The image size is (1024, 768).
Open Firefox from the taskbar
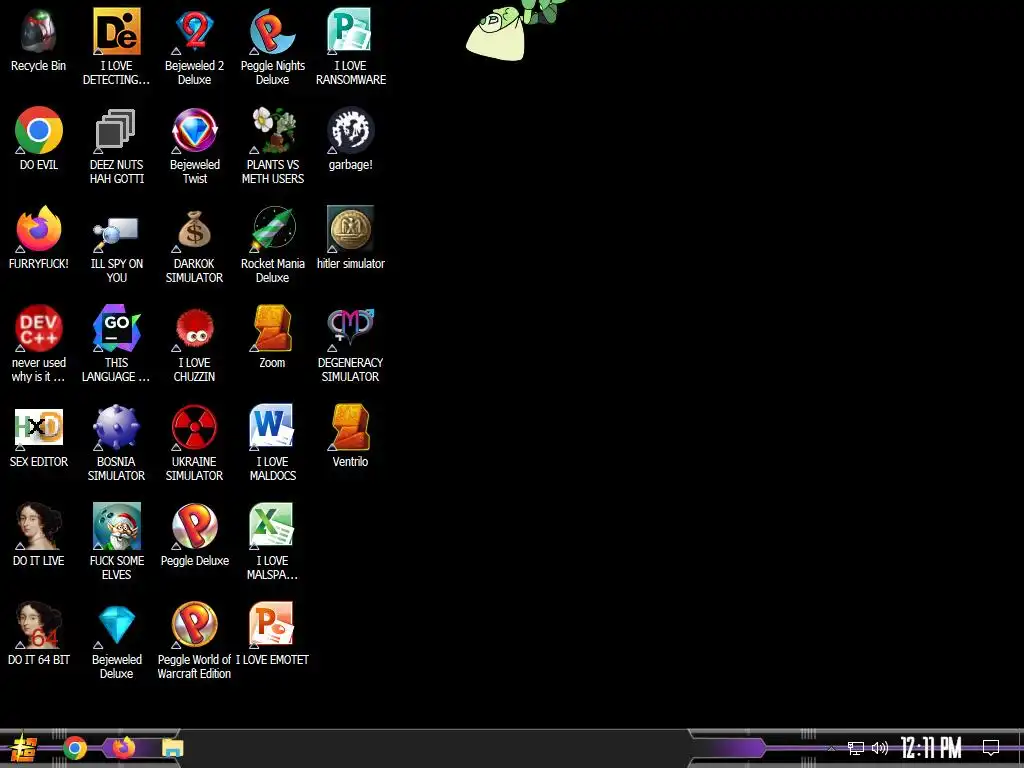[123, 748]
